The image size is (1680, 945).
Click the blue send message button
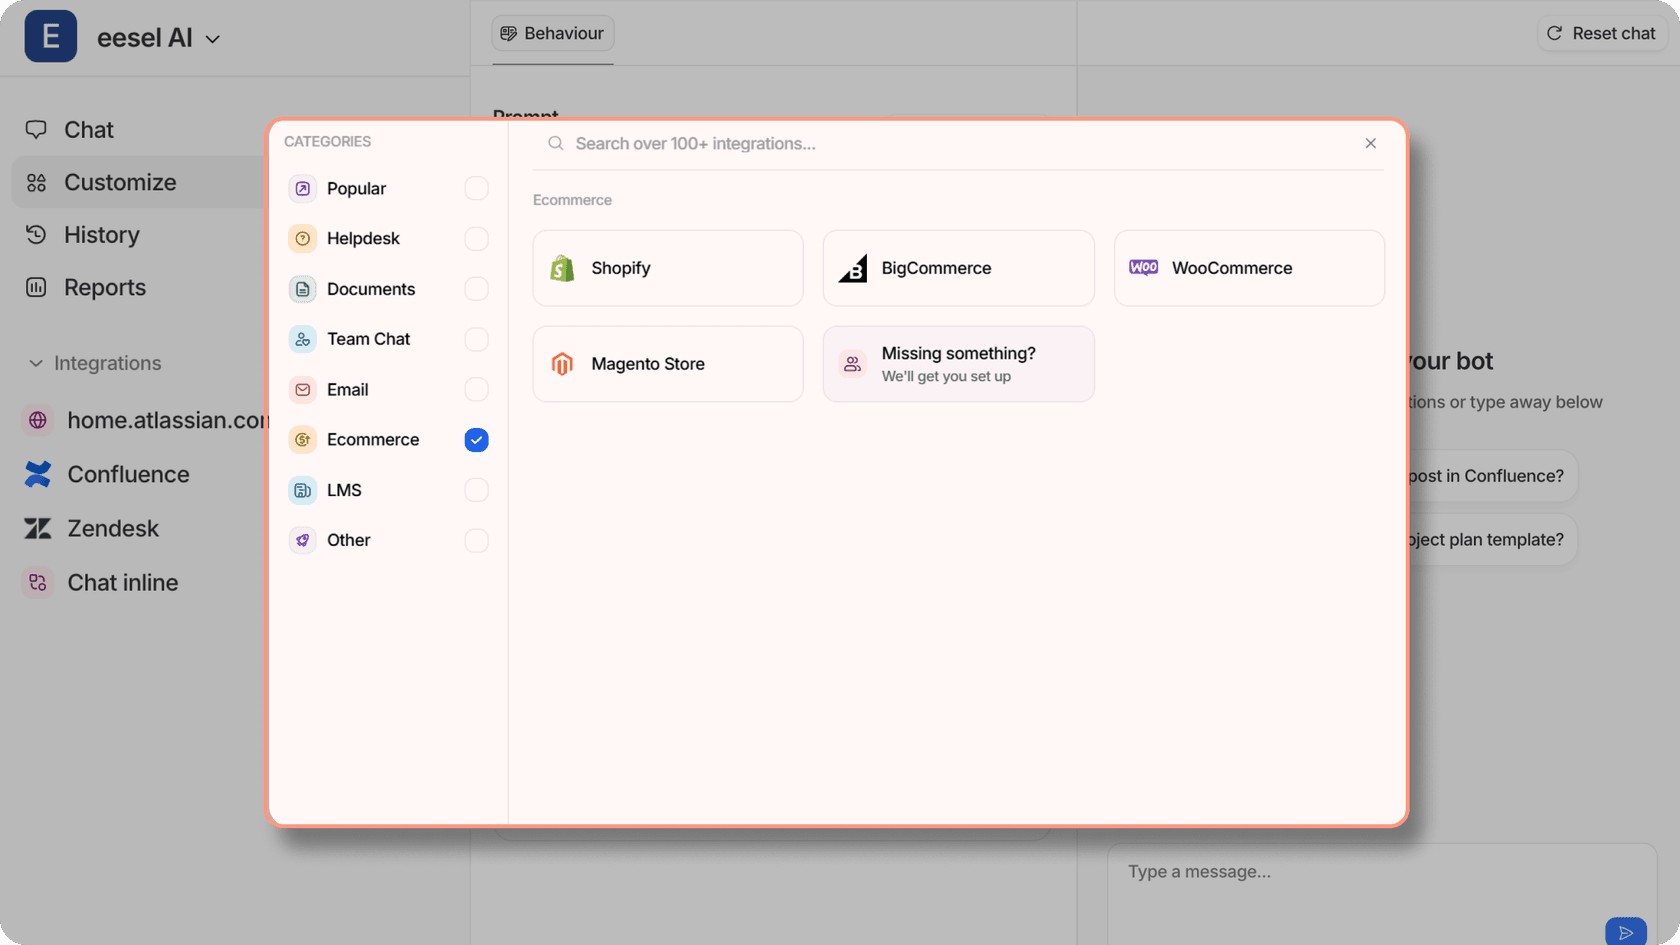(x=1626, y=932)
